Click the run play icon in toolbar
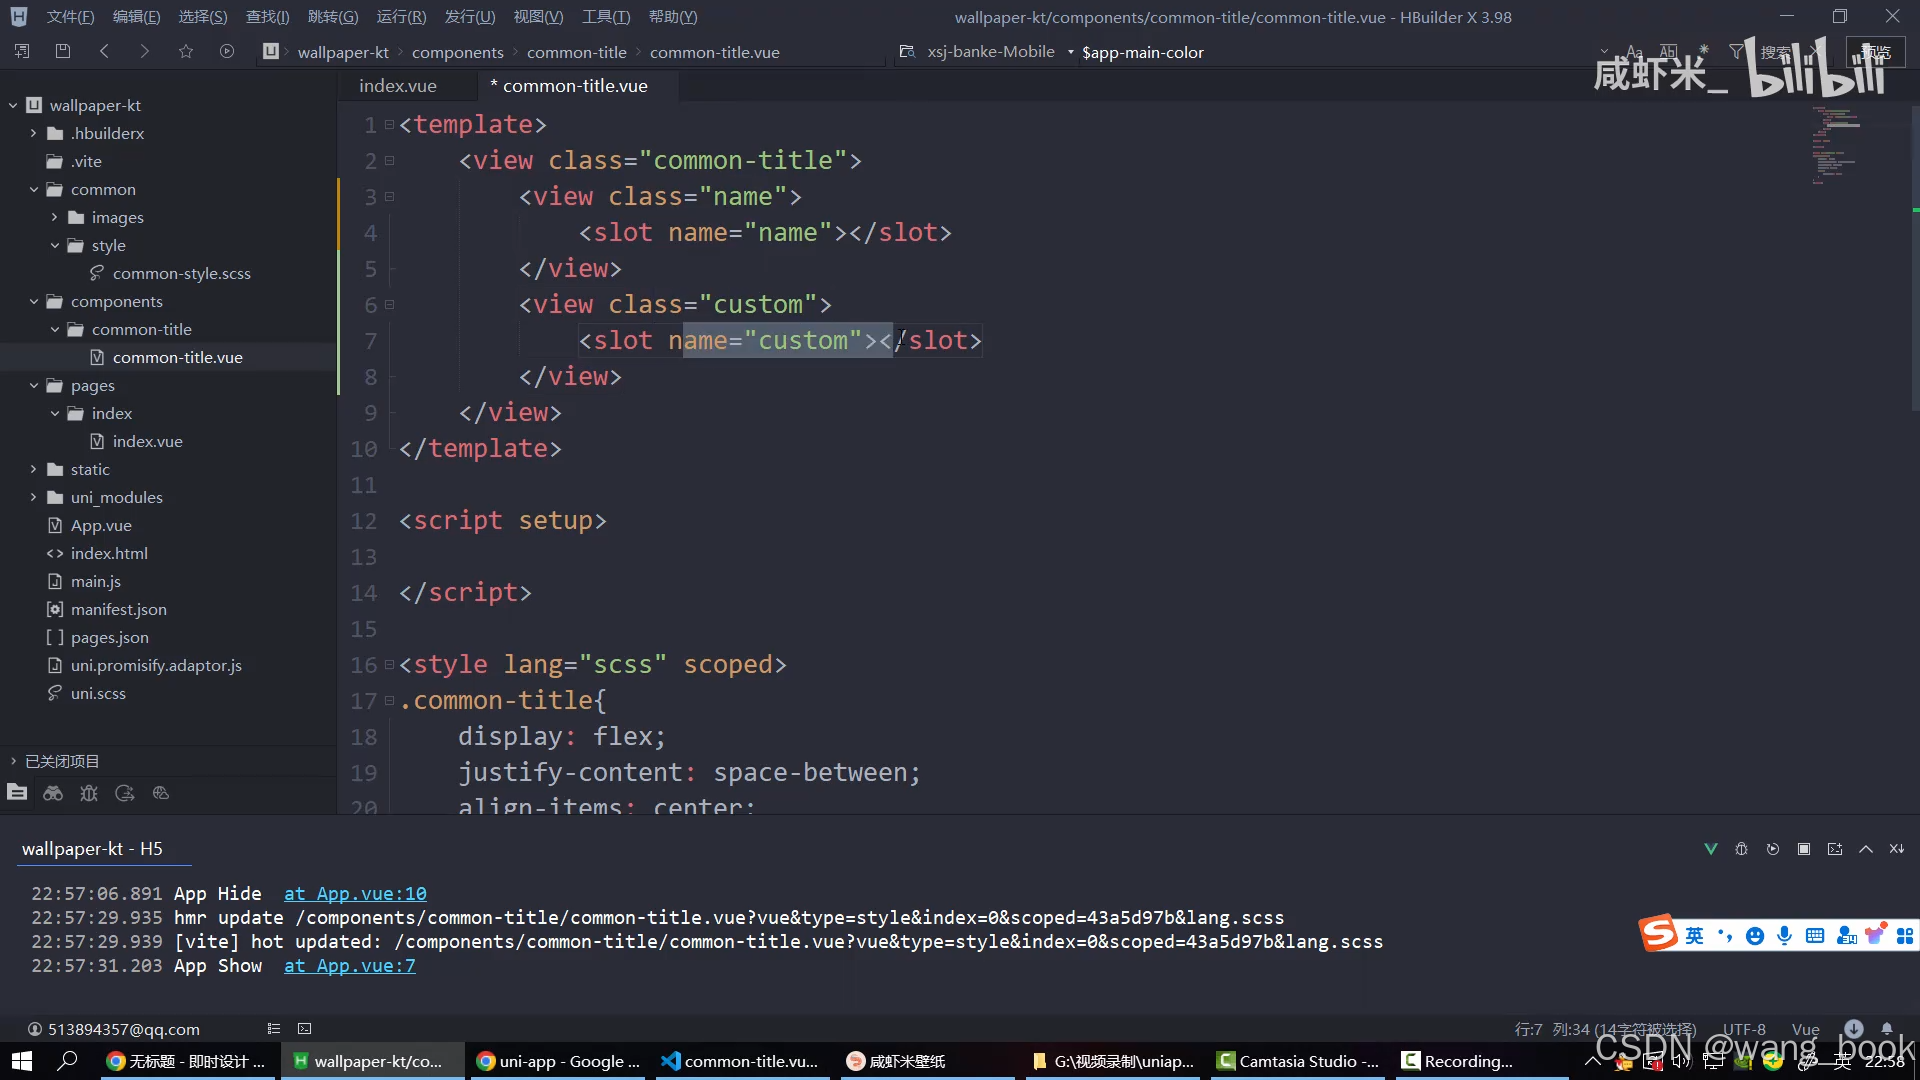Viewport: 1920px width, 1080px height. click(227, 51)
